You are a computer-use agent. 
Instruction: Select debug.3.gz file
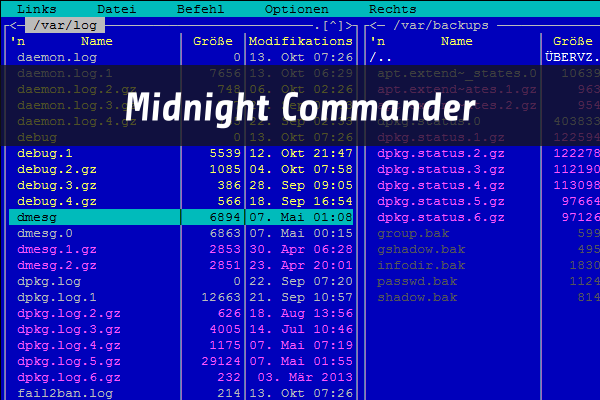(57, 186)
